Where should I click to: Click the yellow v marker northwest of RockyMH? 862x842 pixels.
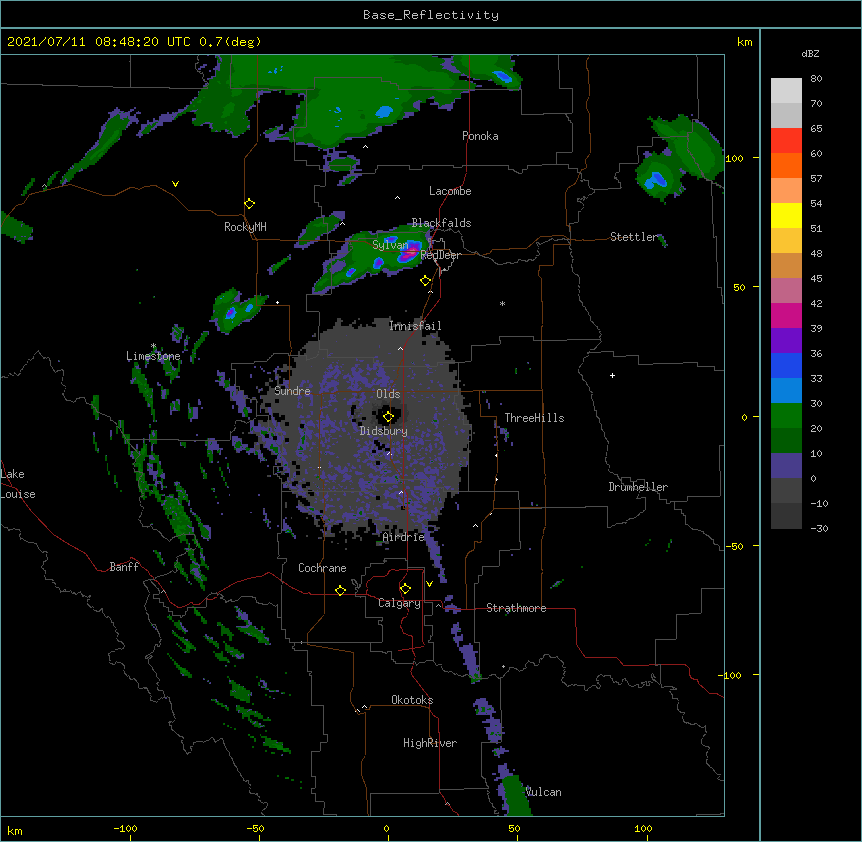[x=175, y=184]
